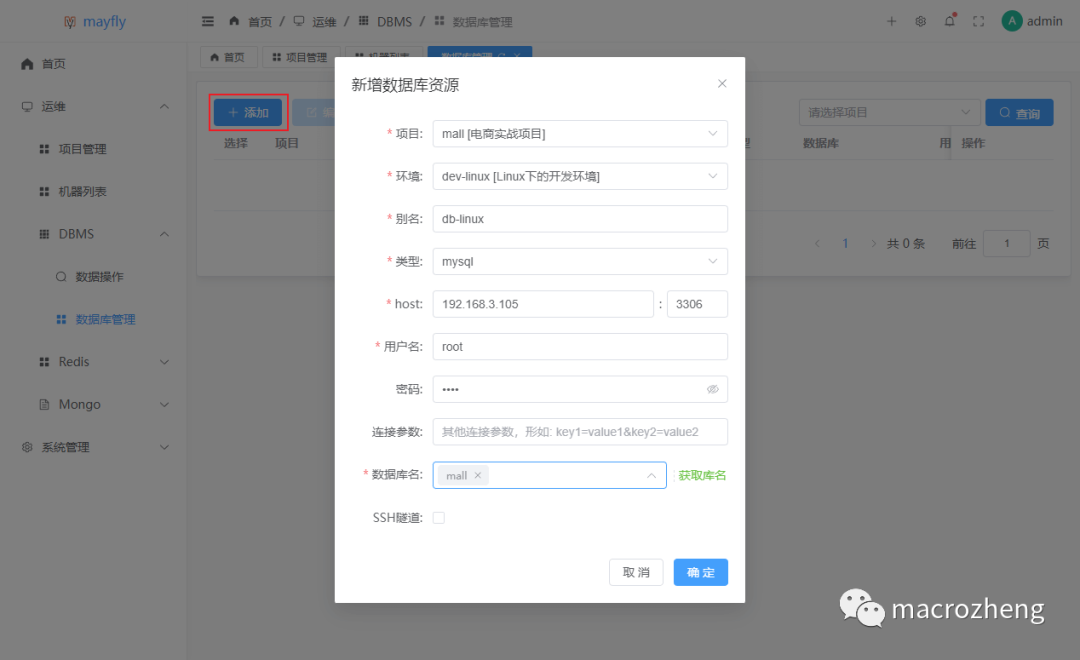This screenshot has height=660, width=1080.
Task: Click the settings gear icon in header
Action: coord(920,21)
